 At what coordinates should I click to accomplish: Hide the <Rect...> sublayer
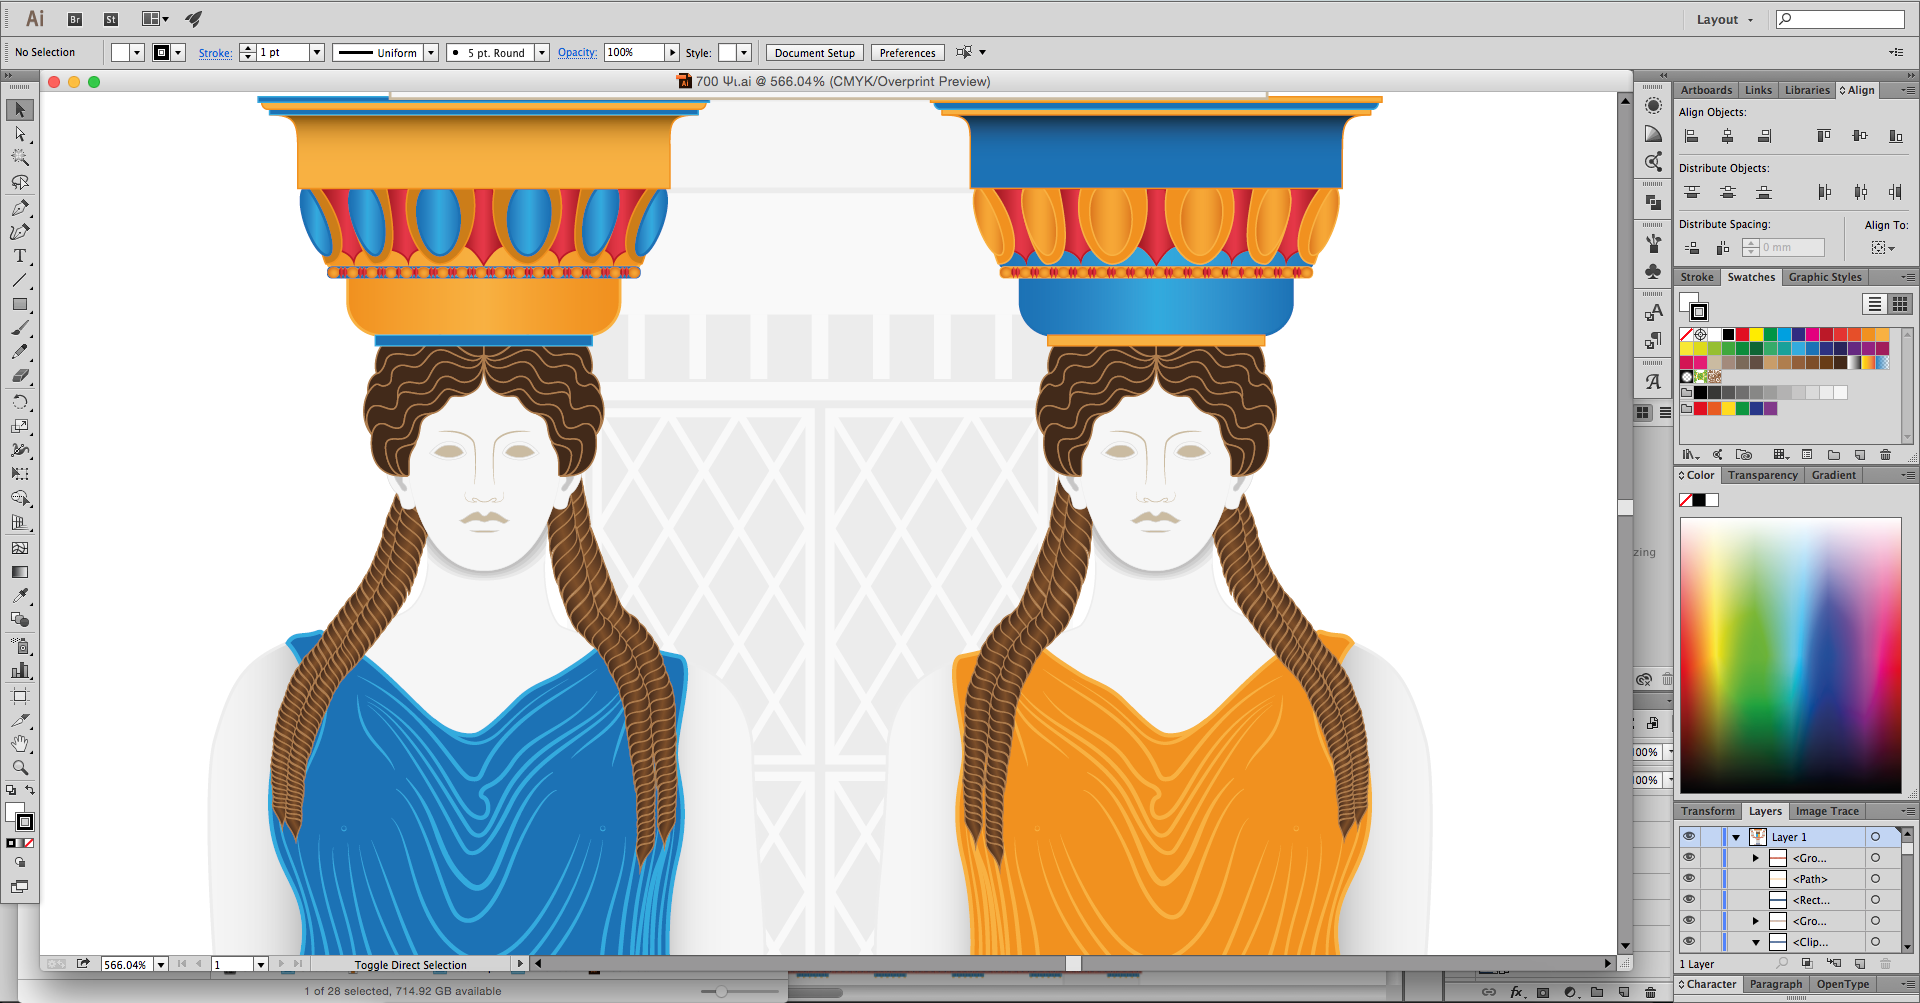1689,900
